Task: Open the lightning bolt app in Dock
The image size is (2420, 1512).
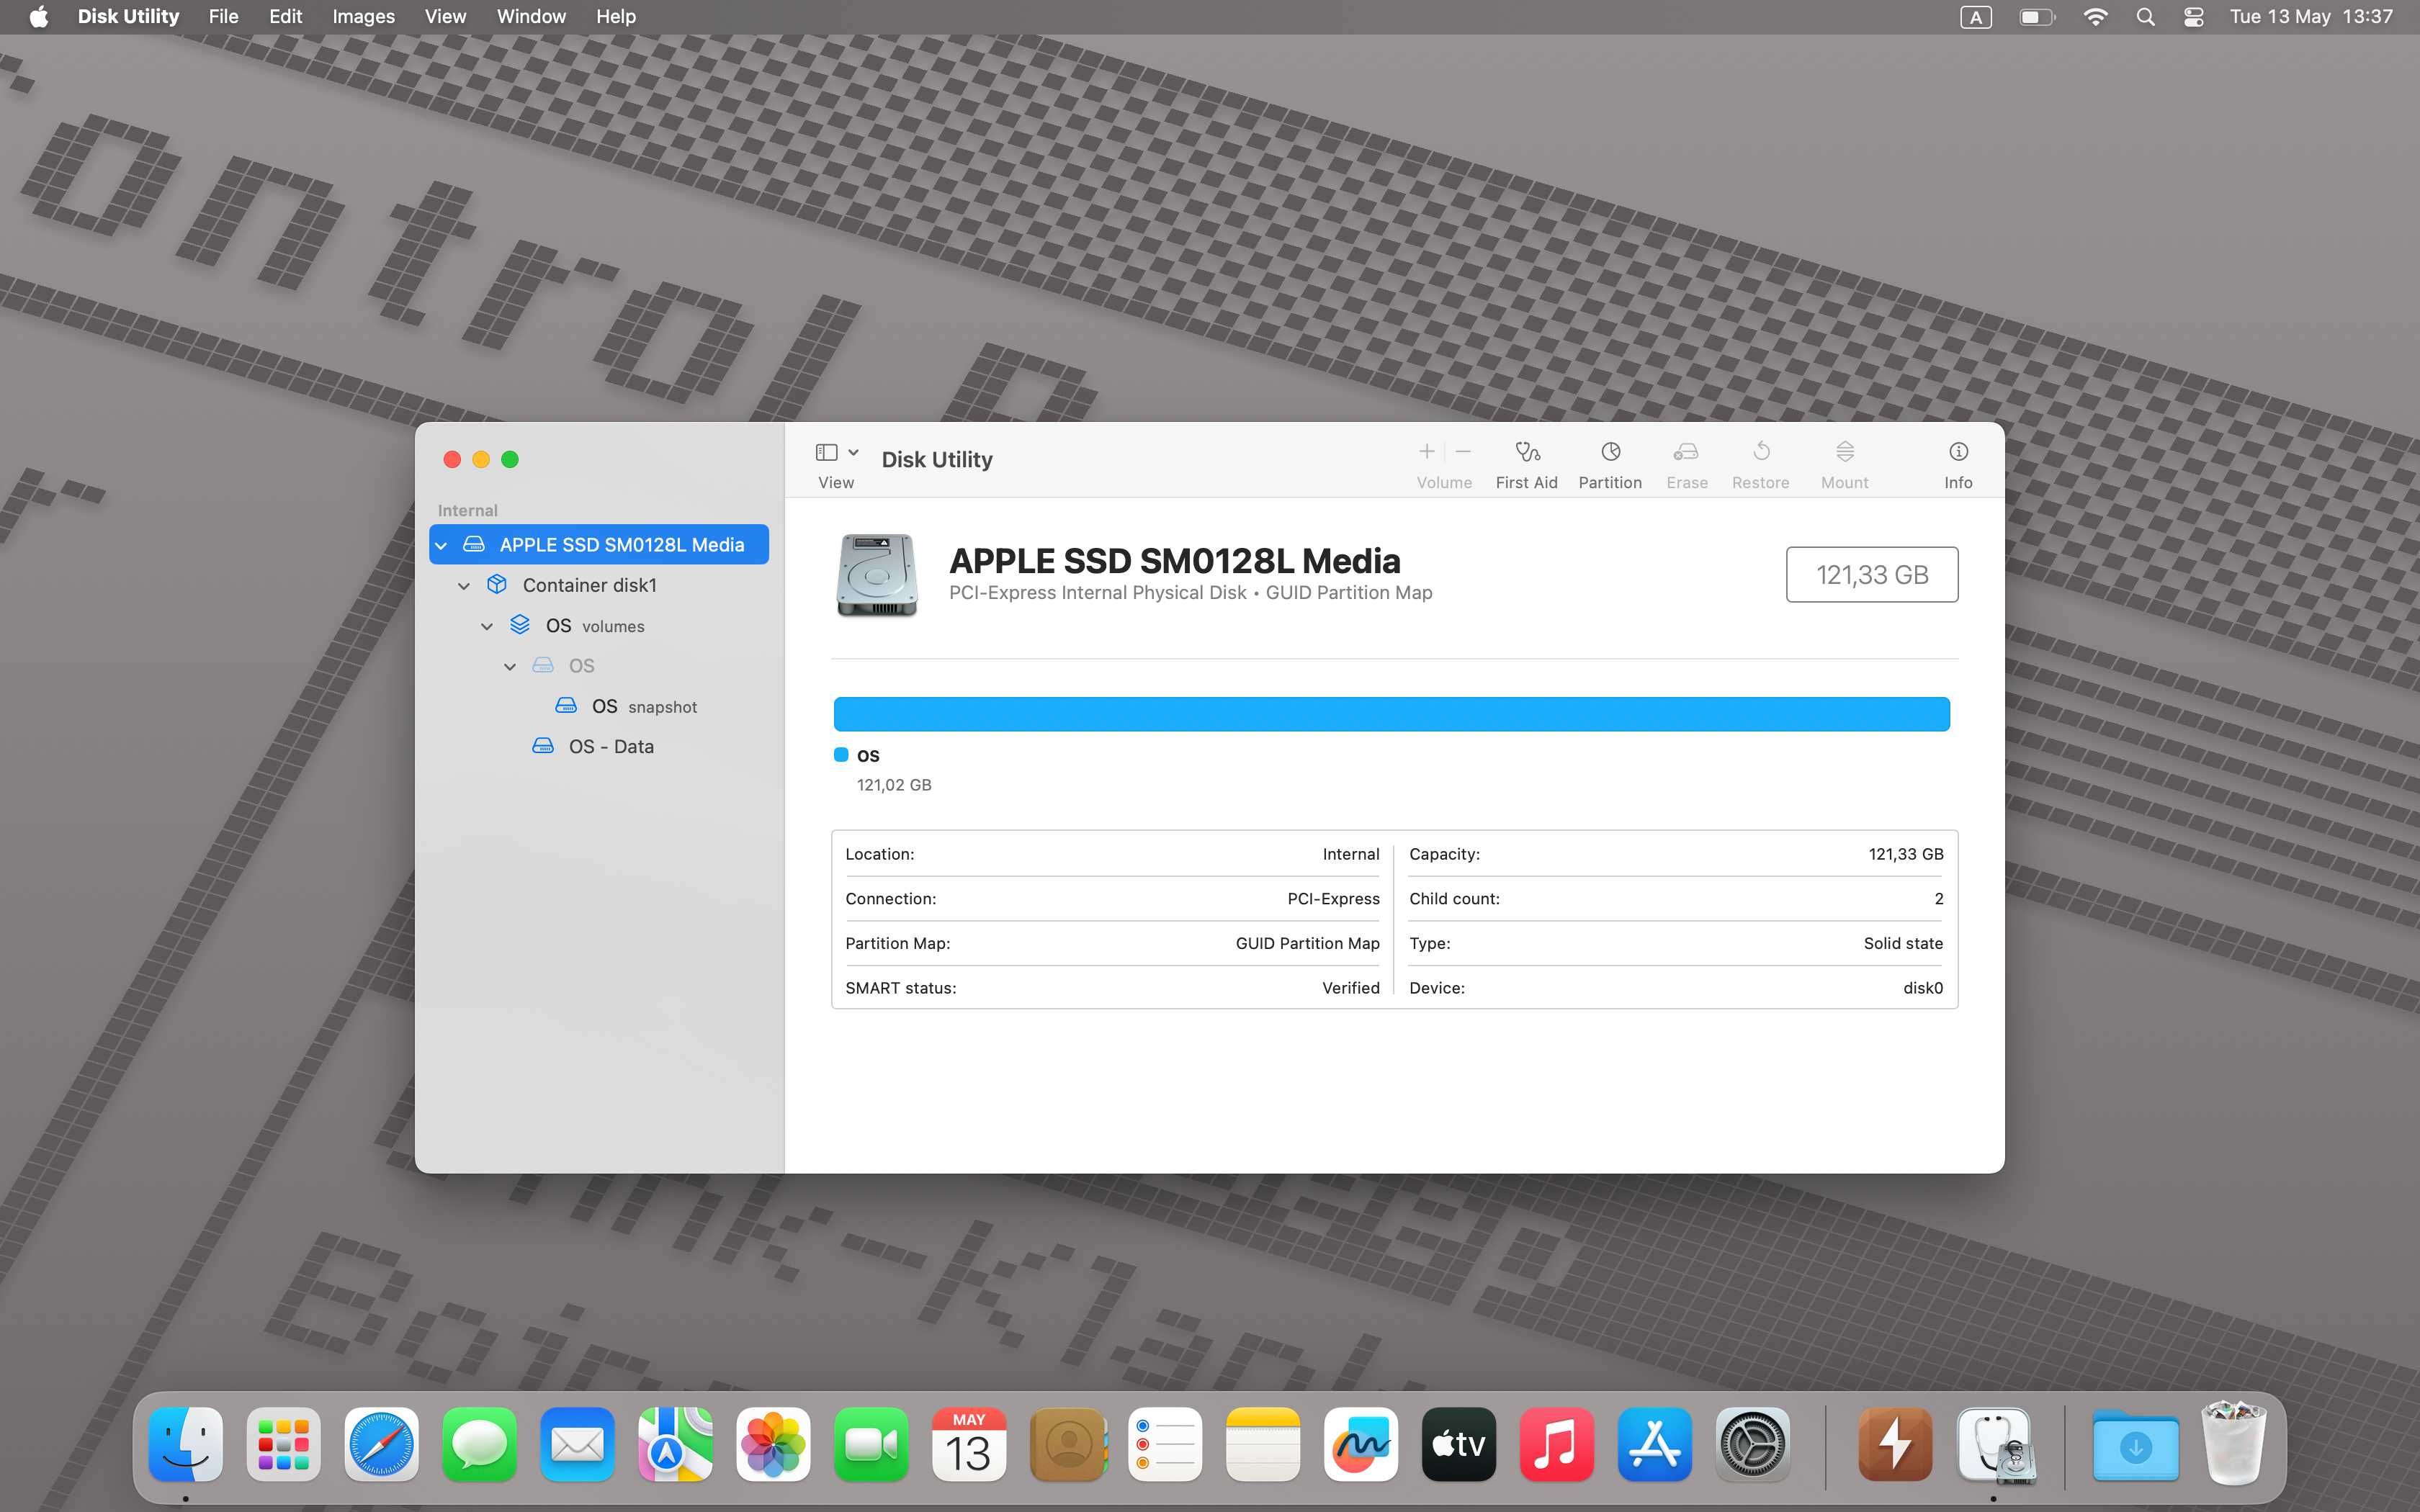Action: (x=1896, y=1444)
